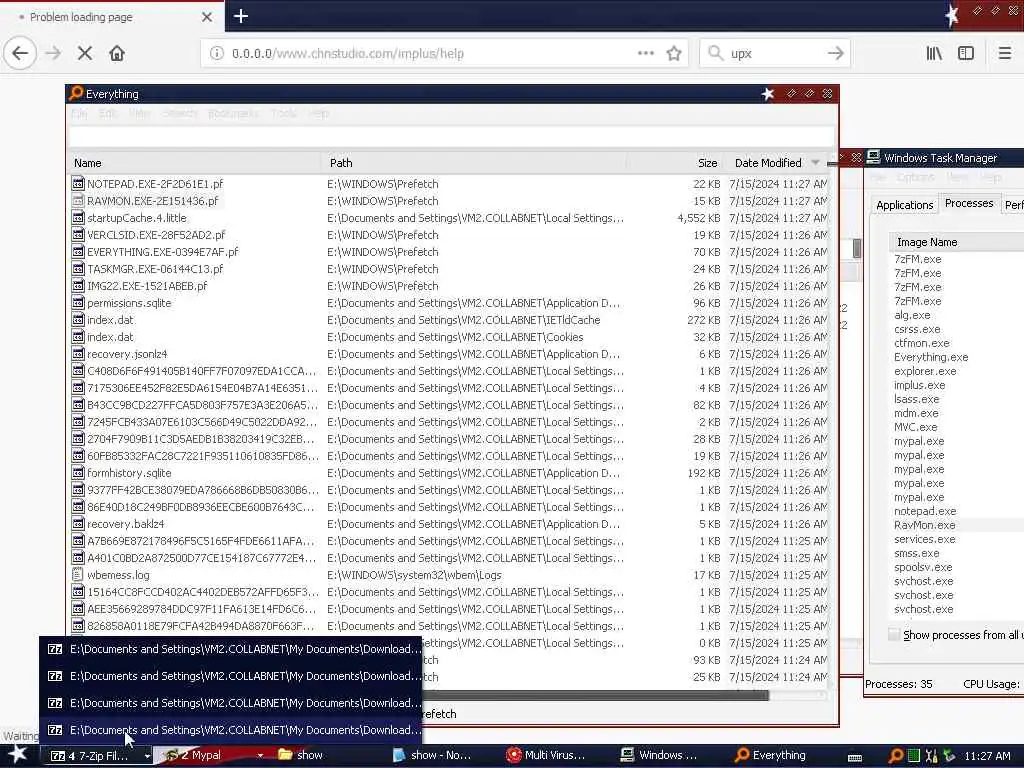Bookmark this page with the star icon
Screen dimensions: 1024x768
coord(674,53)
